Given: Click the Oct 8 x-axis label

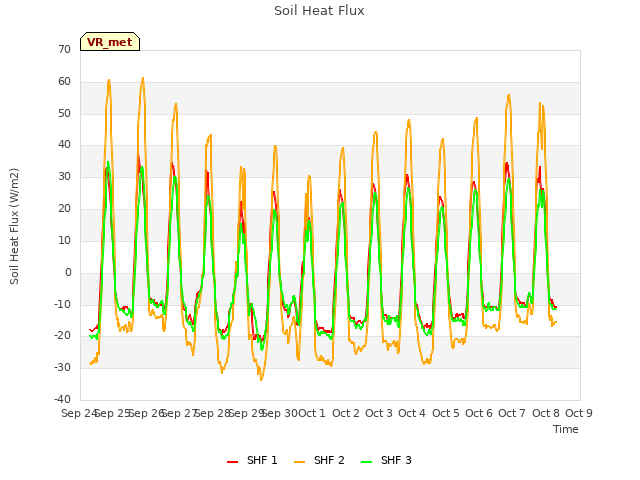Looking at the screenshot, I should tap(546, 413).
